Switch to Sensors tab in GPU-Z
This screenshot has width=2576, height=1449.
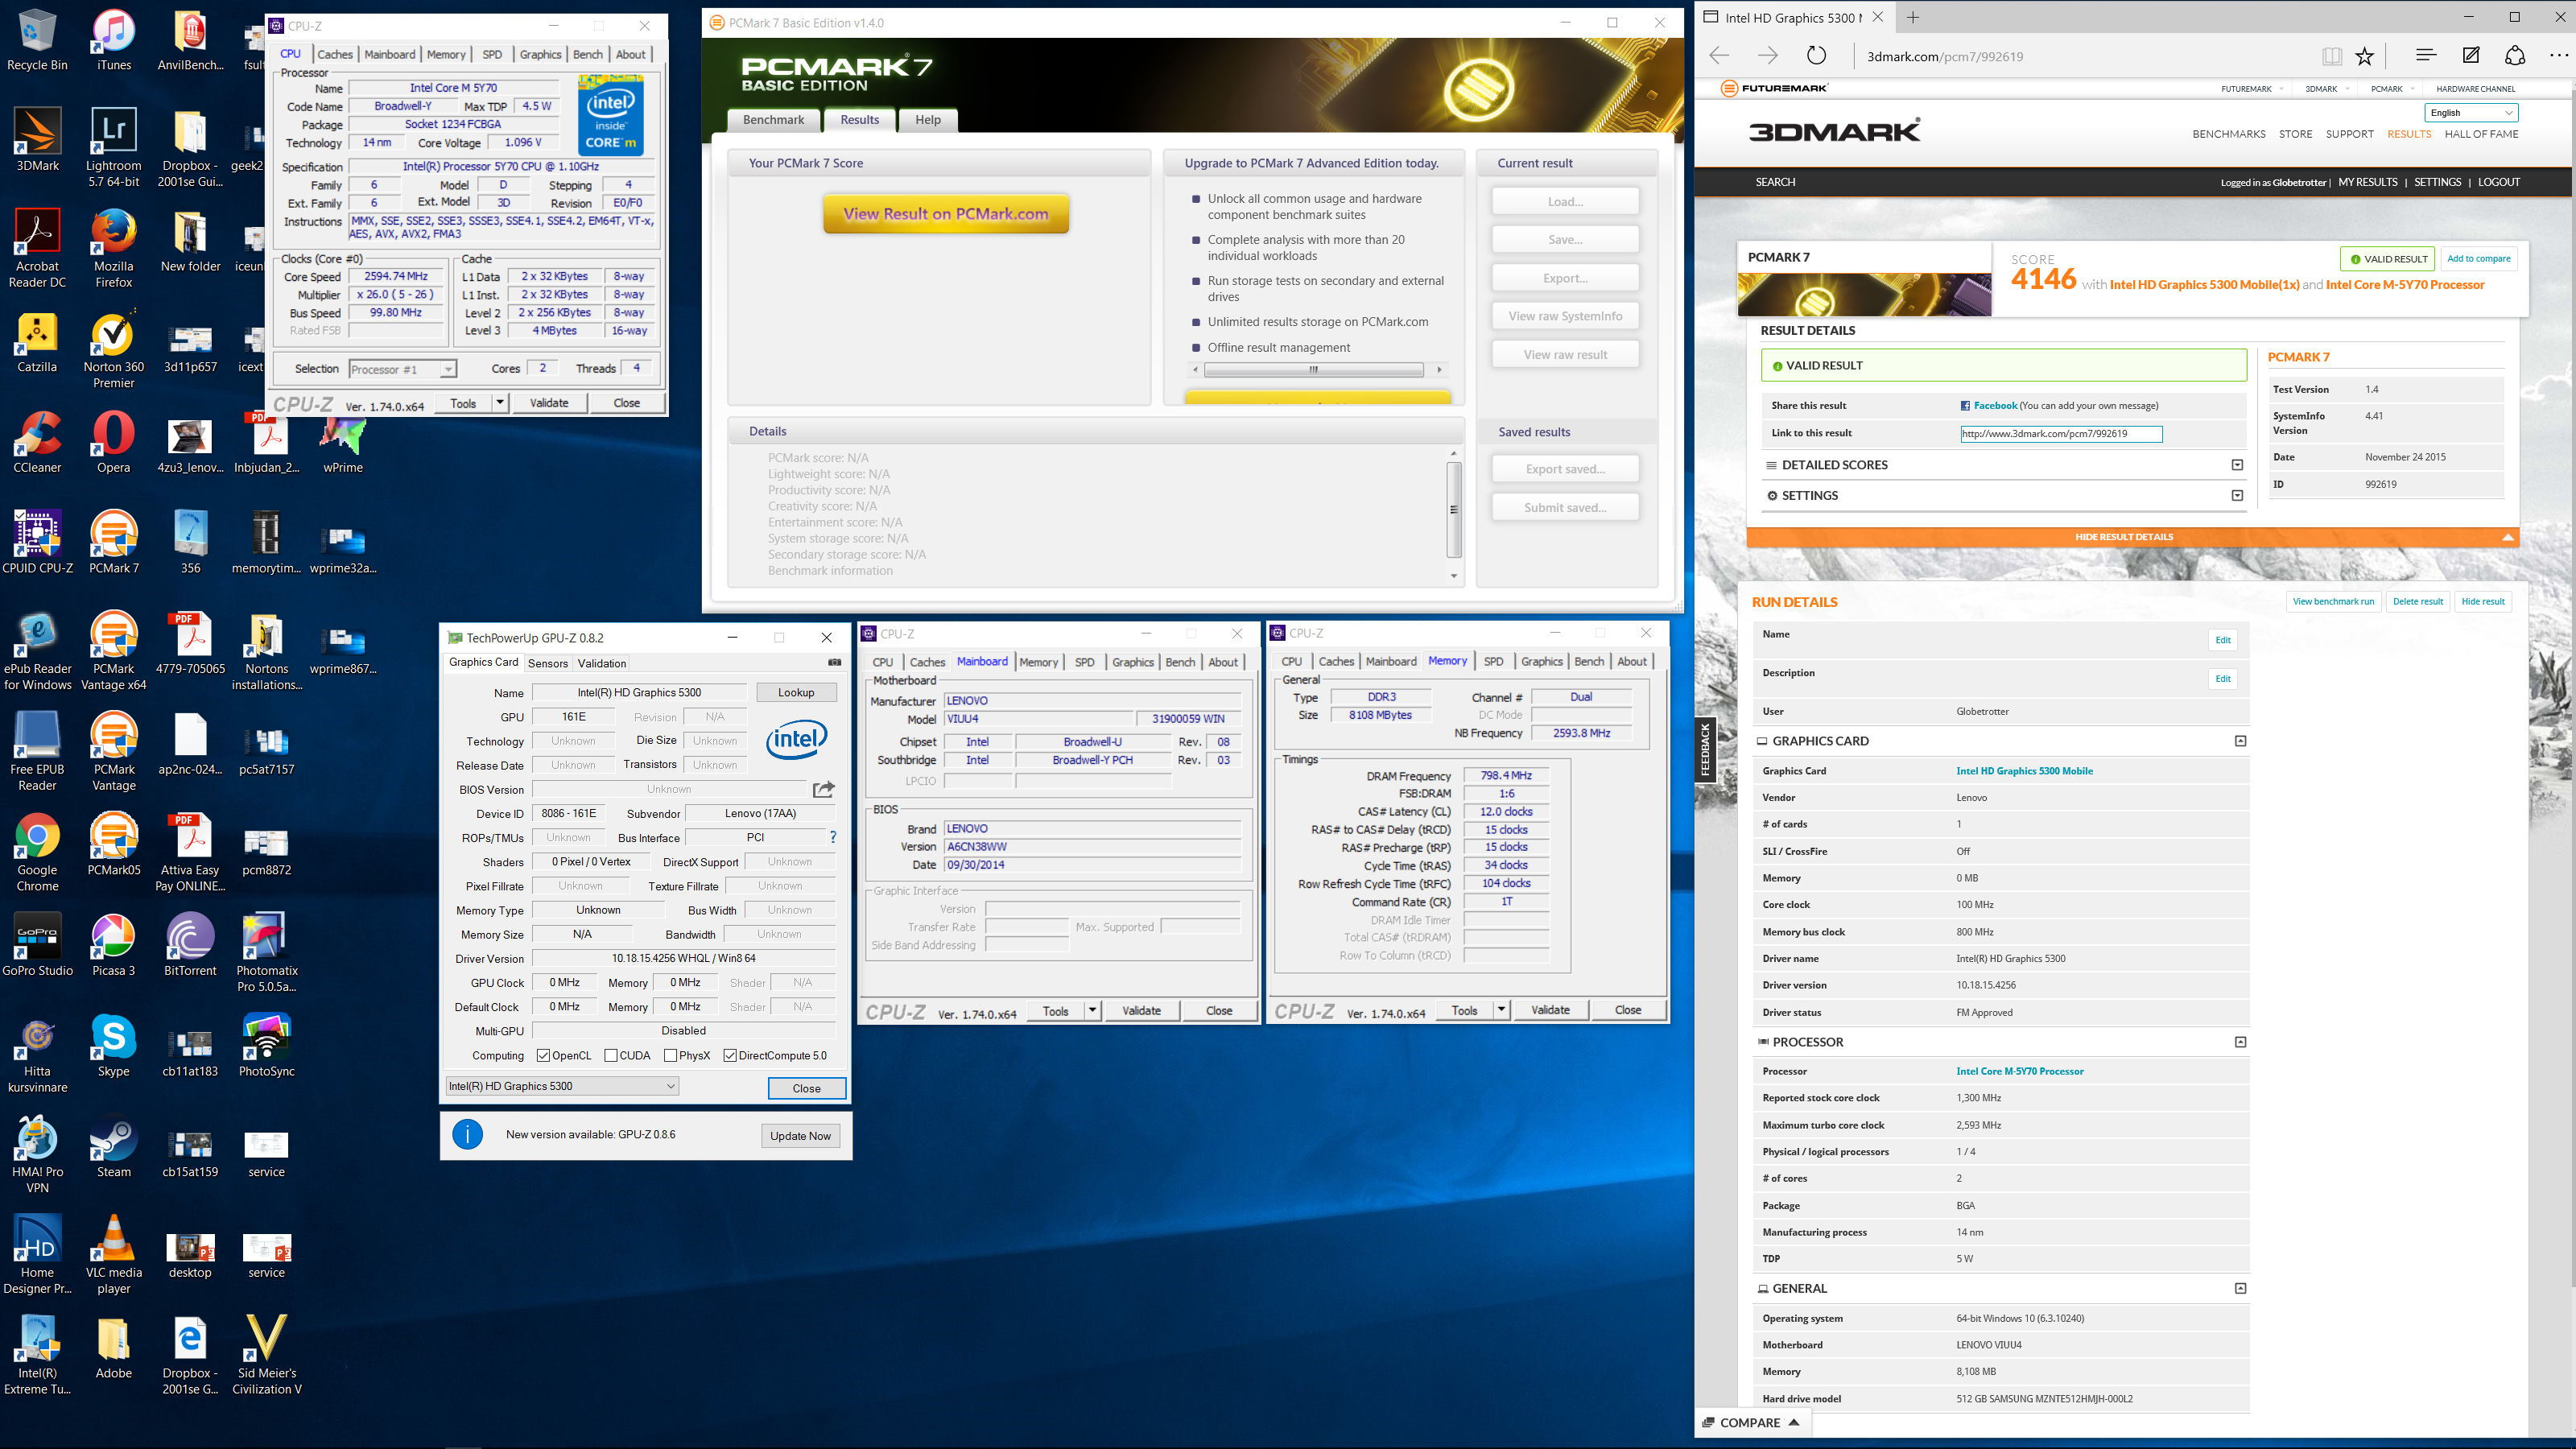point(547,663)
